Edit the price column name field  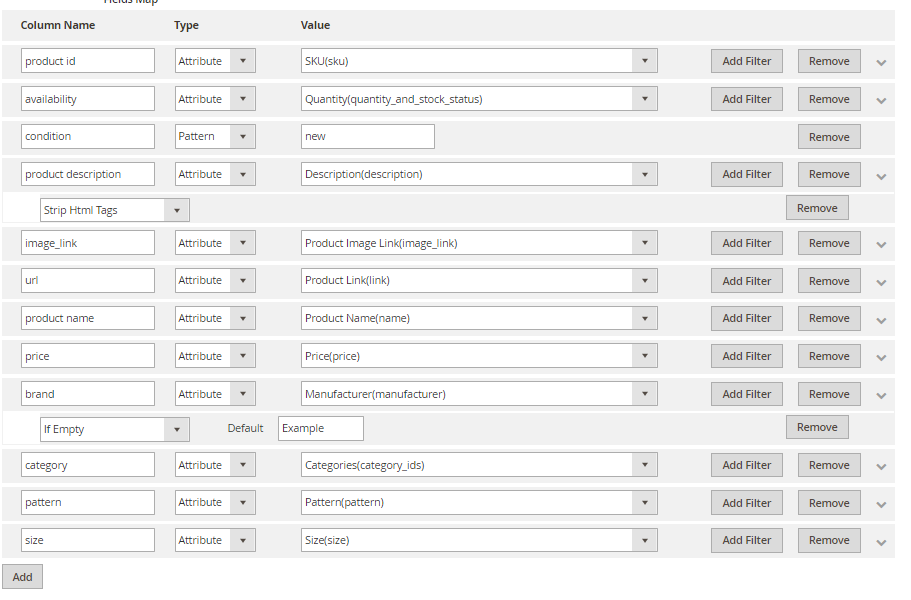88,356
